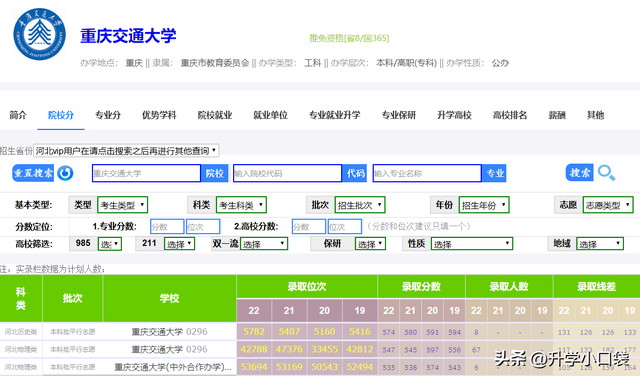The height and width of the screenshot is (378, 640).
Task: Click the 重庆交通大学 title heading
Action: coord(128,36)
